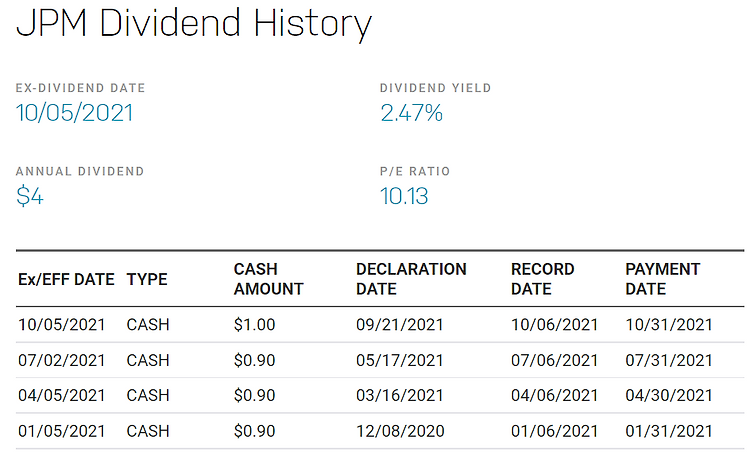Click the 10.13 P/E ratio value

point(404,196)
